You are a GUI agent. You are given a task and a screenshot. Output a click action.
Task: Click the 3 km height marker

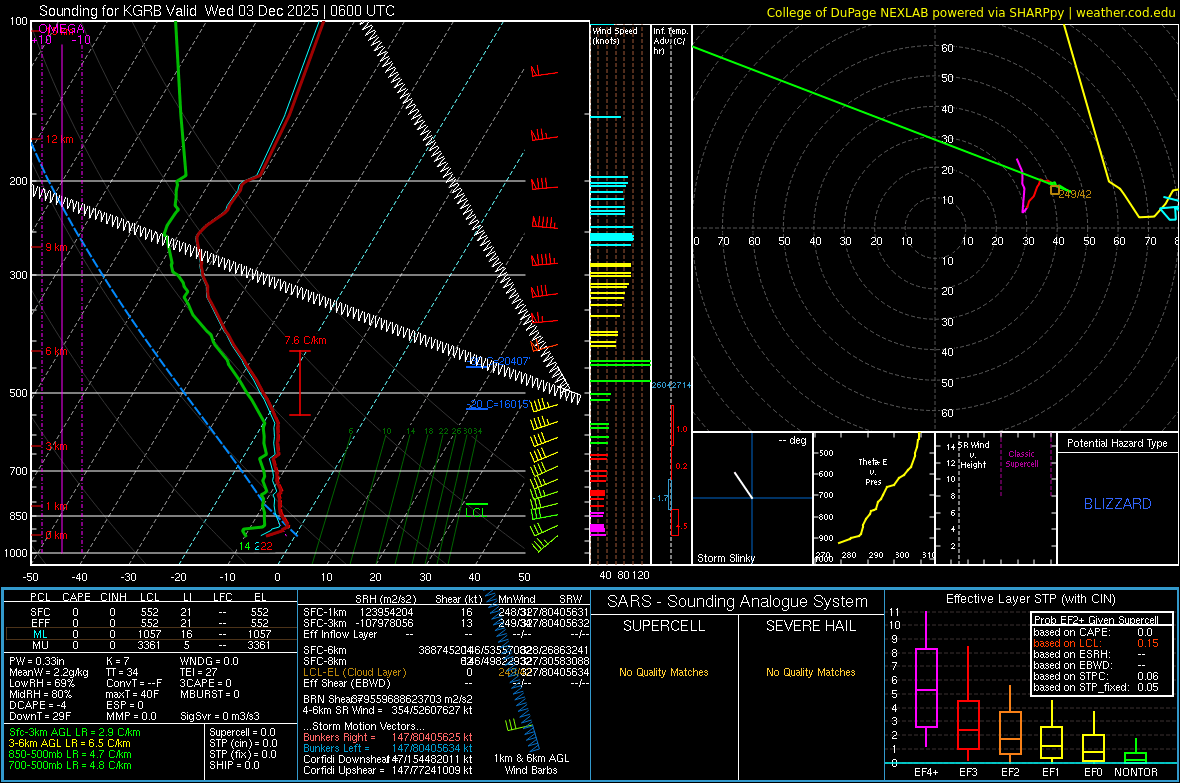56,446
